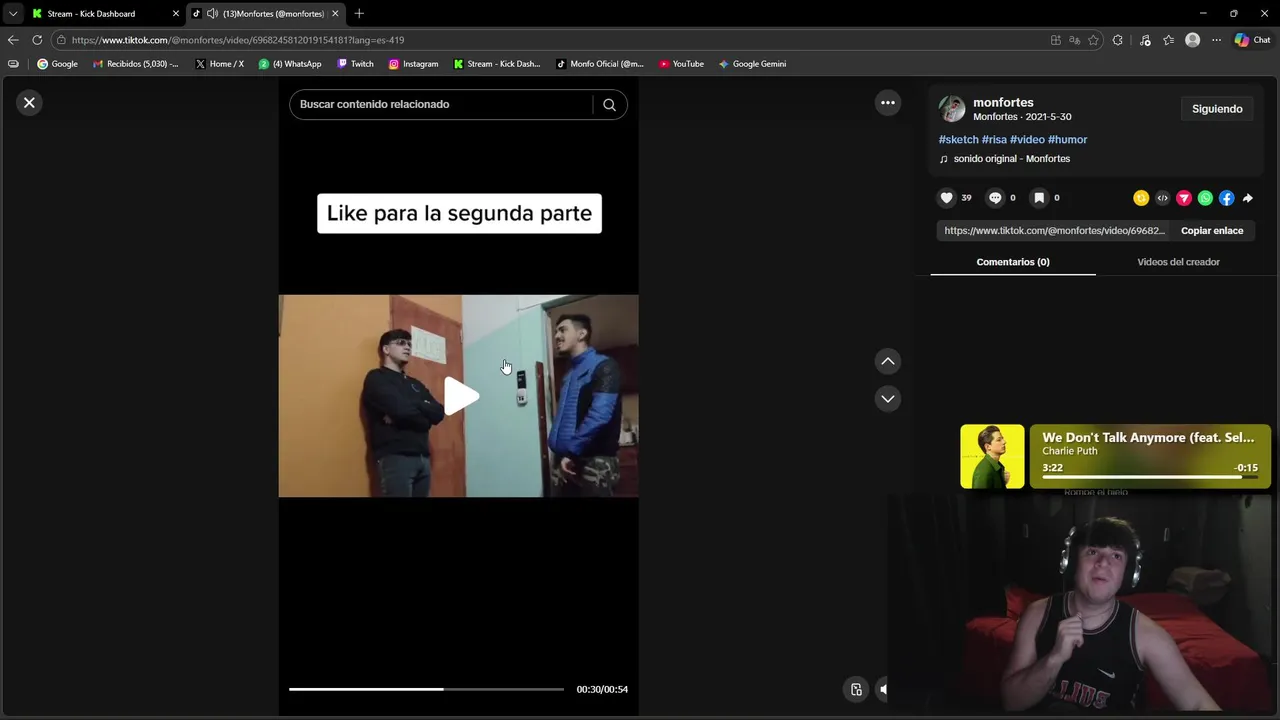Screen dimensions: 1280x720
Task: Add page to favorites star icon
Action: coord(1093,40)
